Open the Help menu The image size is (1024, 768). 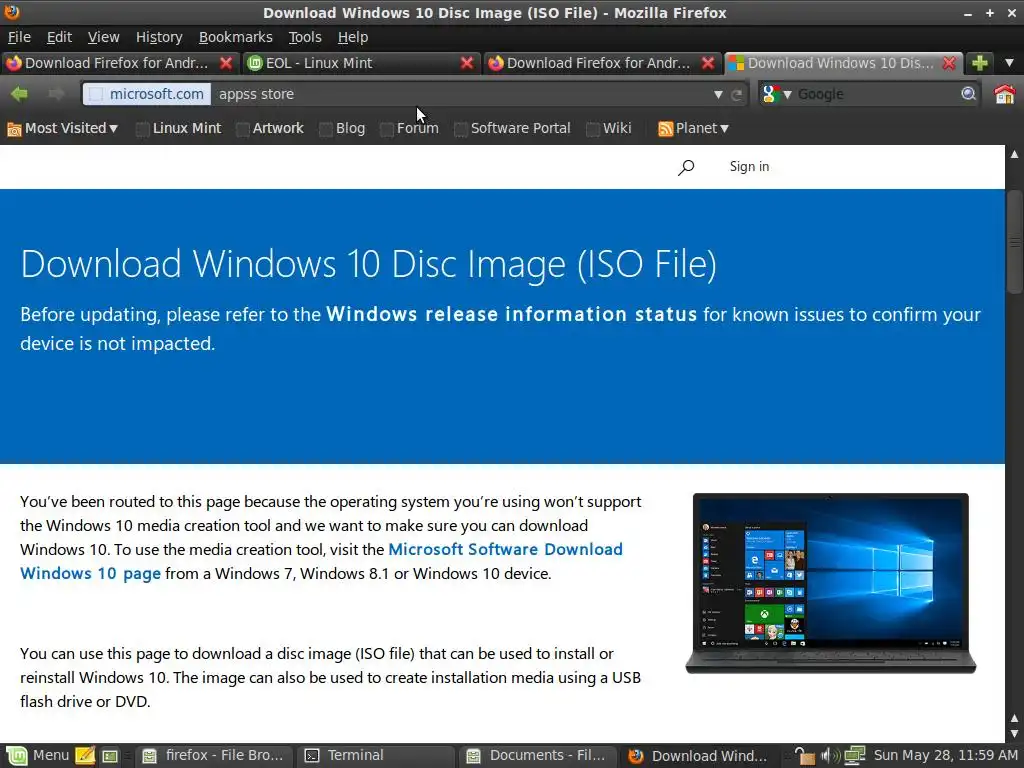point(353,37)
